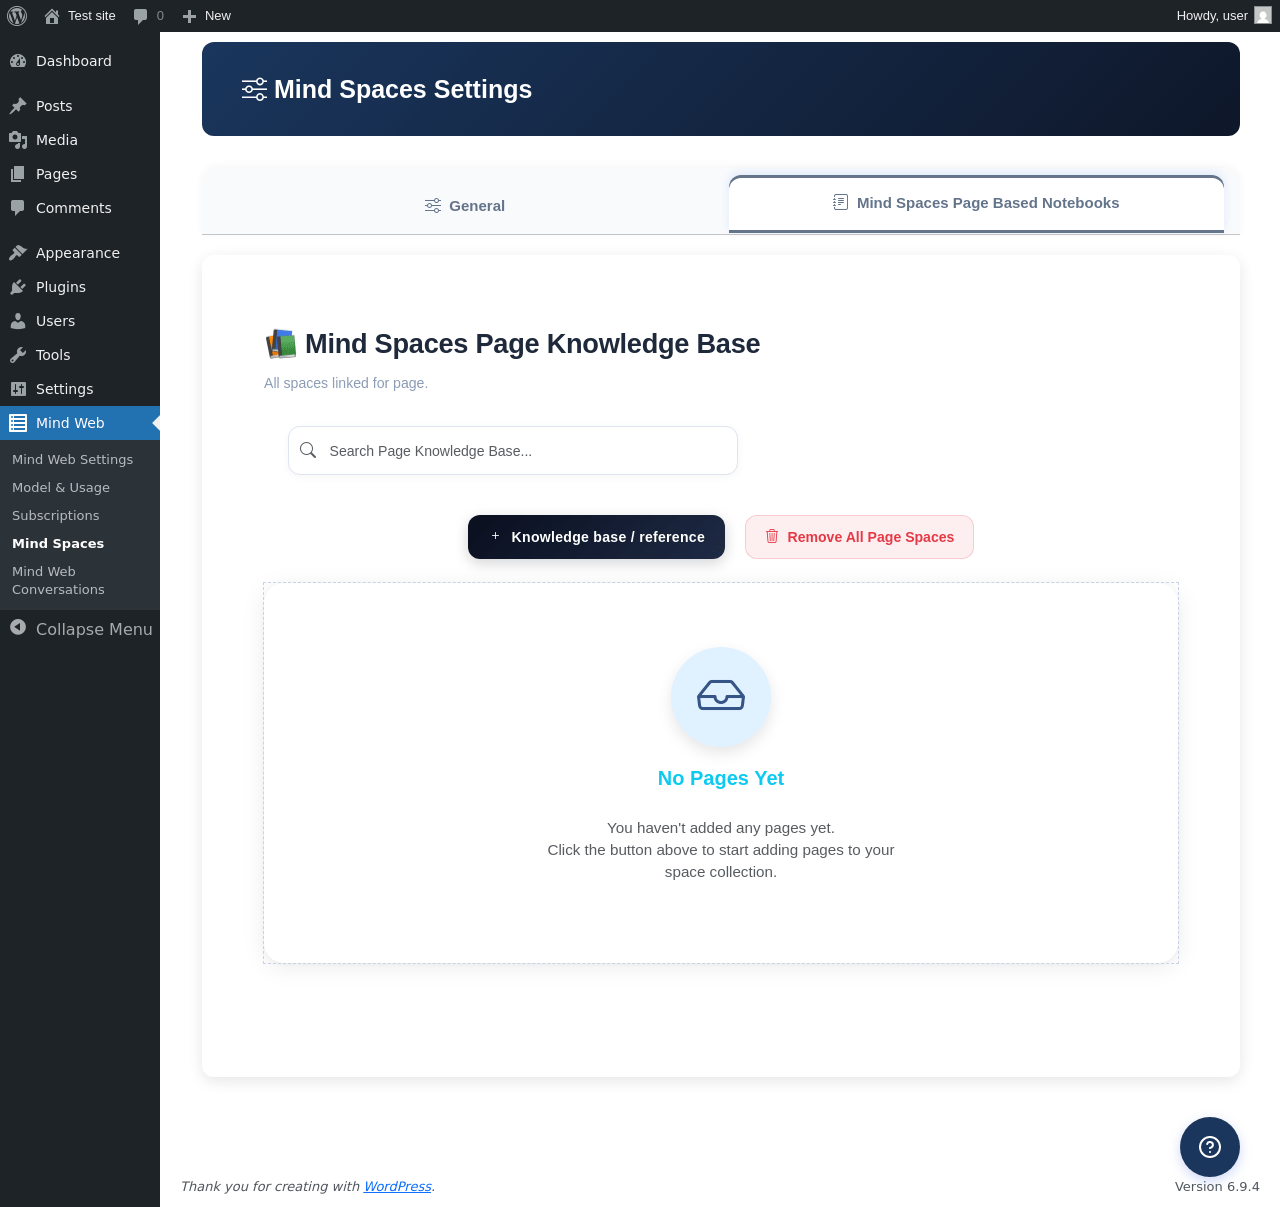This screenshot has height=1207, width=1280.
Task: Click the Collapse Menu arrow icon
Action: (18, 628)
